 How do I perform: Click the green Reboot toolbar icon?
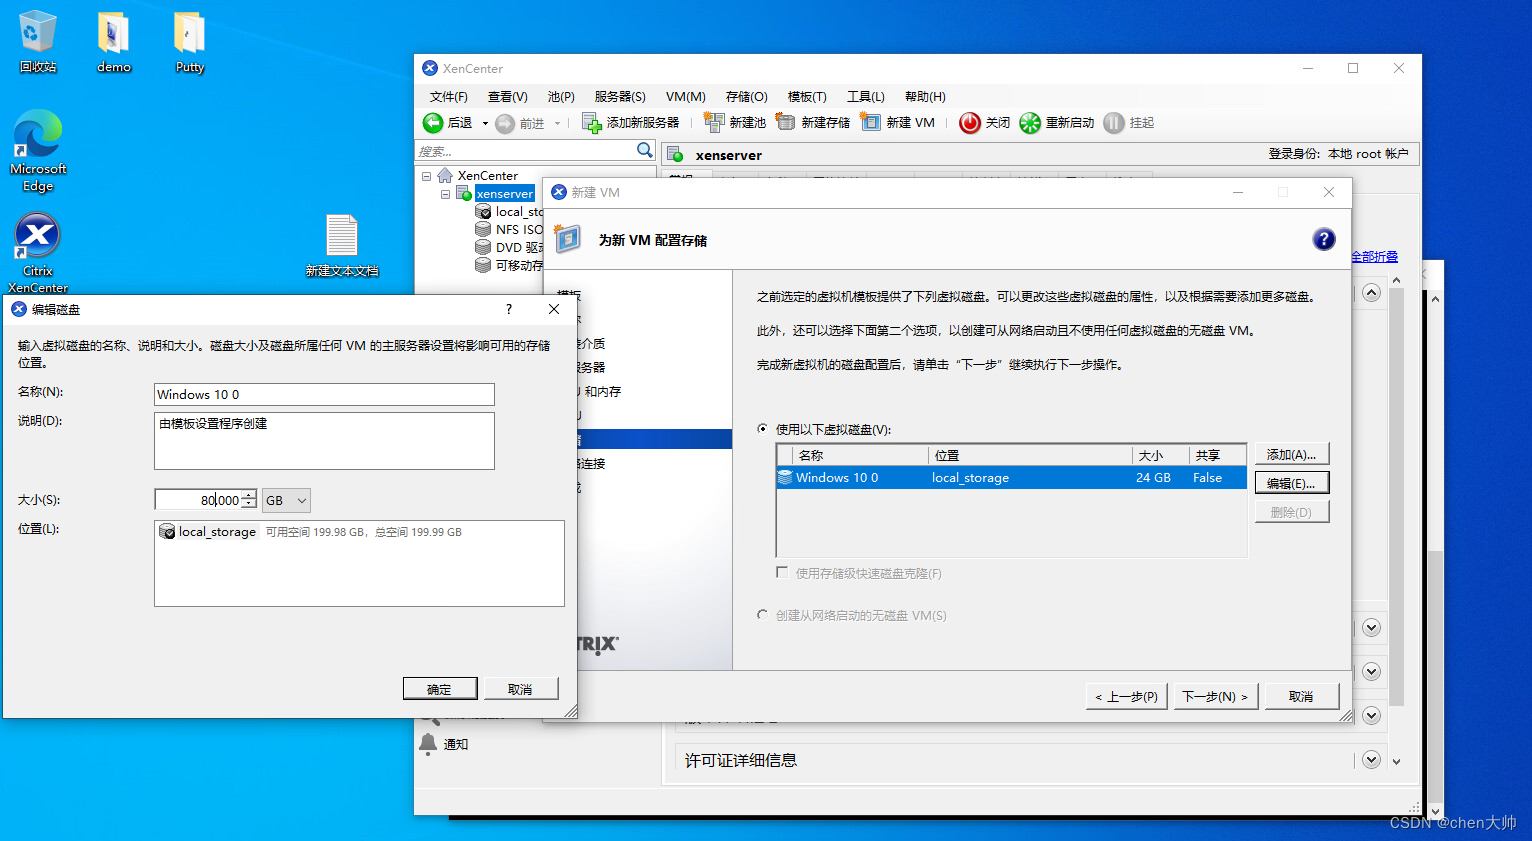[x=1030, y=123]
